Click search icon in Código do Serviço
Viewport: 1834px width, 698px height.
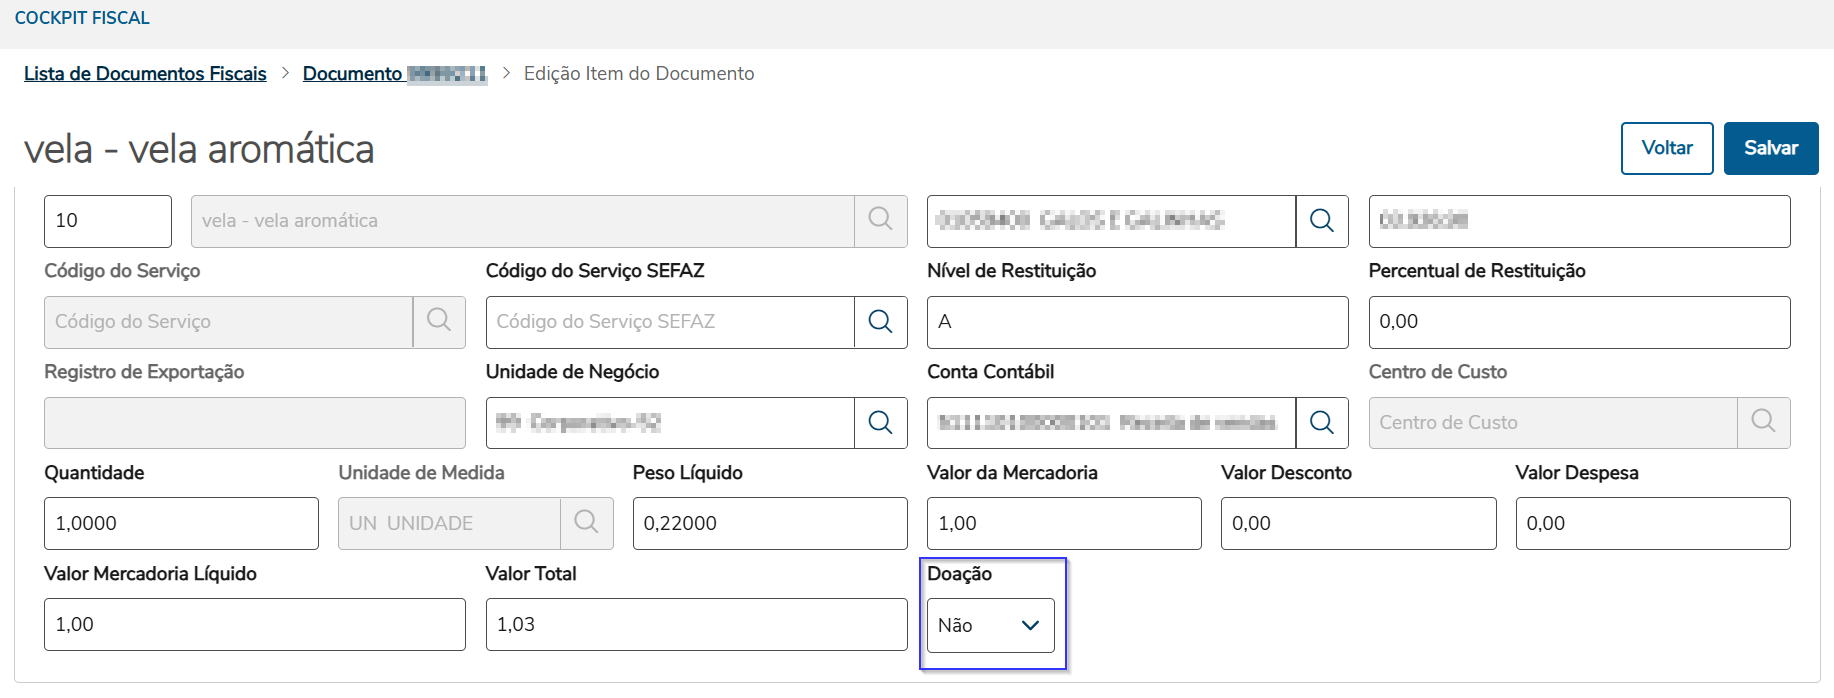click(x=439, y=321)
